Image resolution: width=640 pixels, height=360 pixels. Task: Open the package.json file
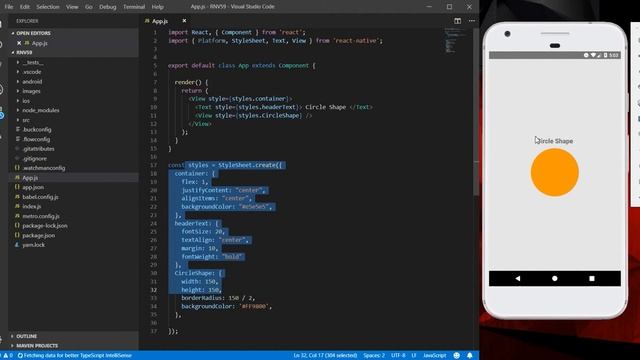coord(39,235)
